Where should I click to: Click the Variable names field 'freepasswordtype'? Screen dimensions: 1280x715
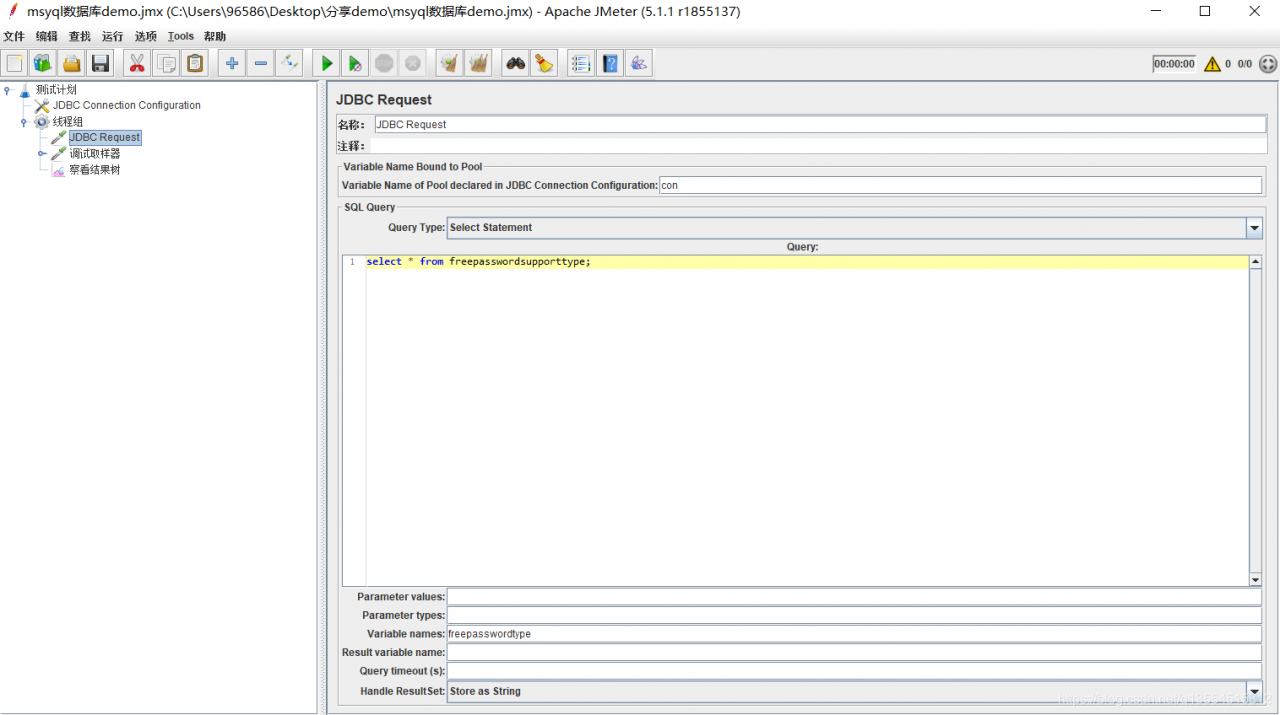click(854, 634)
